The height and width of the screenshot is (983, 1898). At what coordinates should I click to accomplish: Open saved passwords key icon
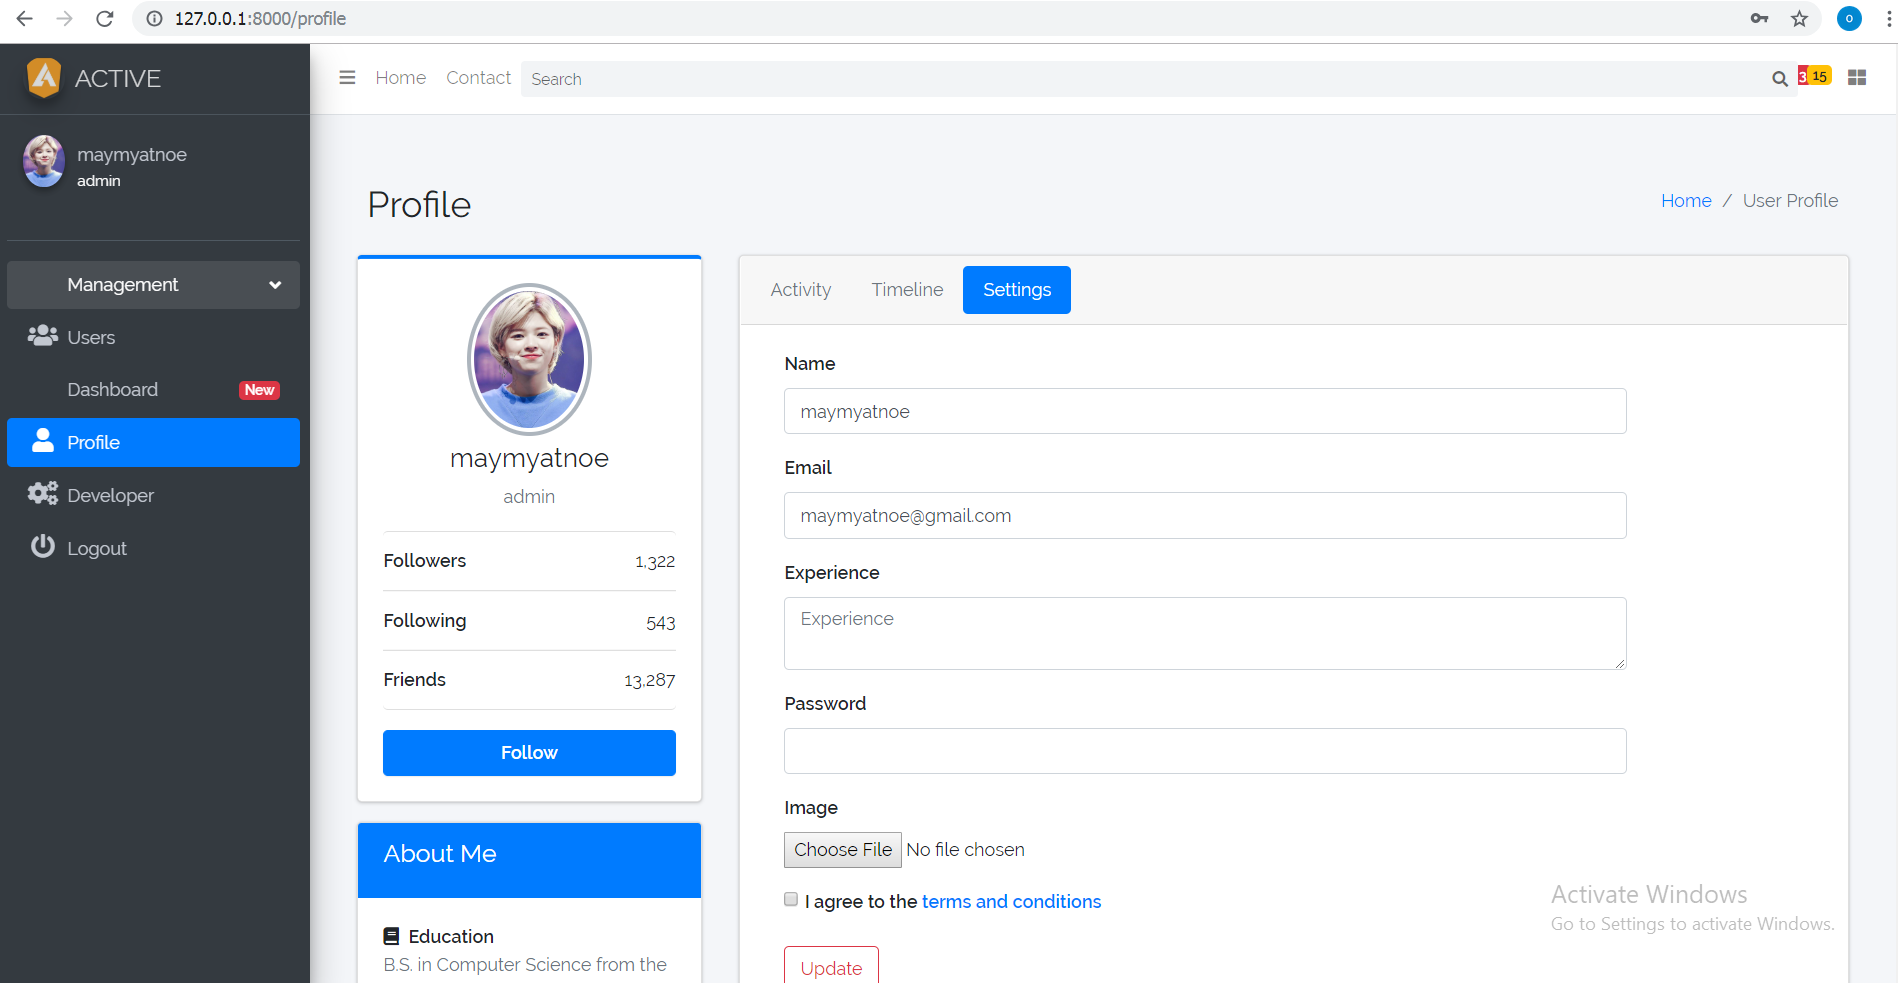1760,18
